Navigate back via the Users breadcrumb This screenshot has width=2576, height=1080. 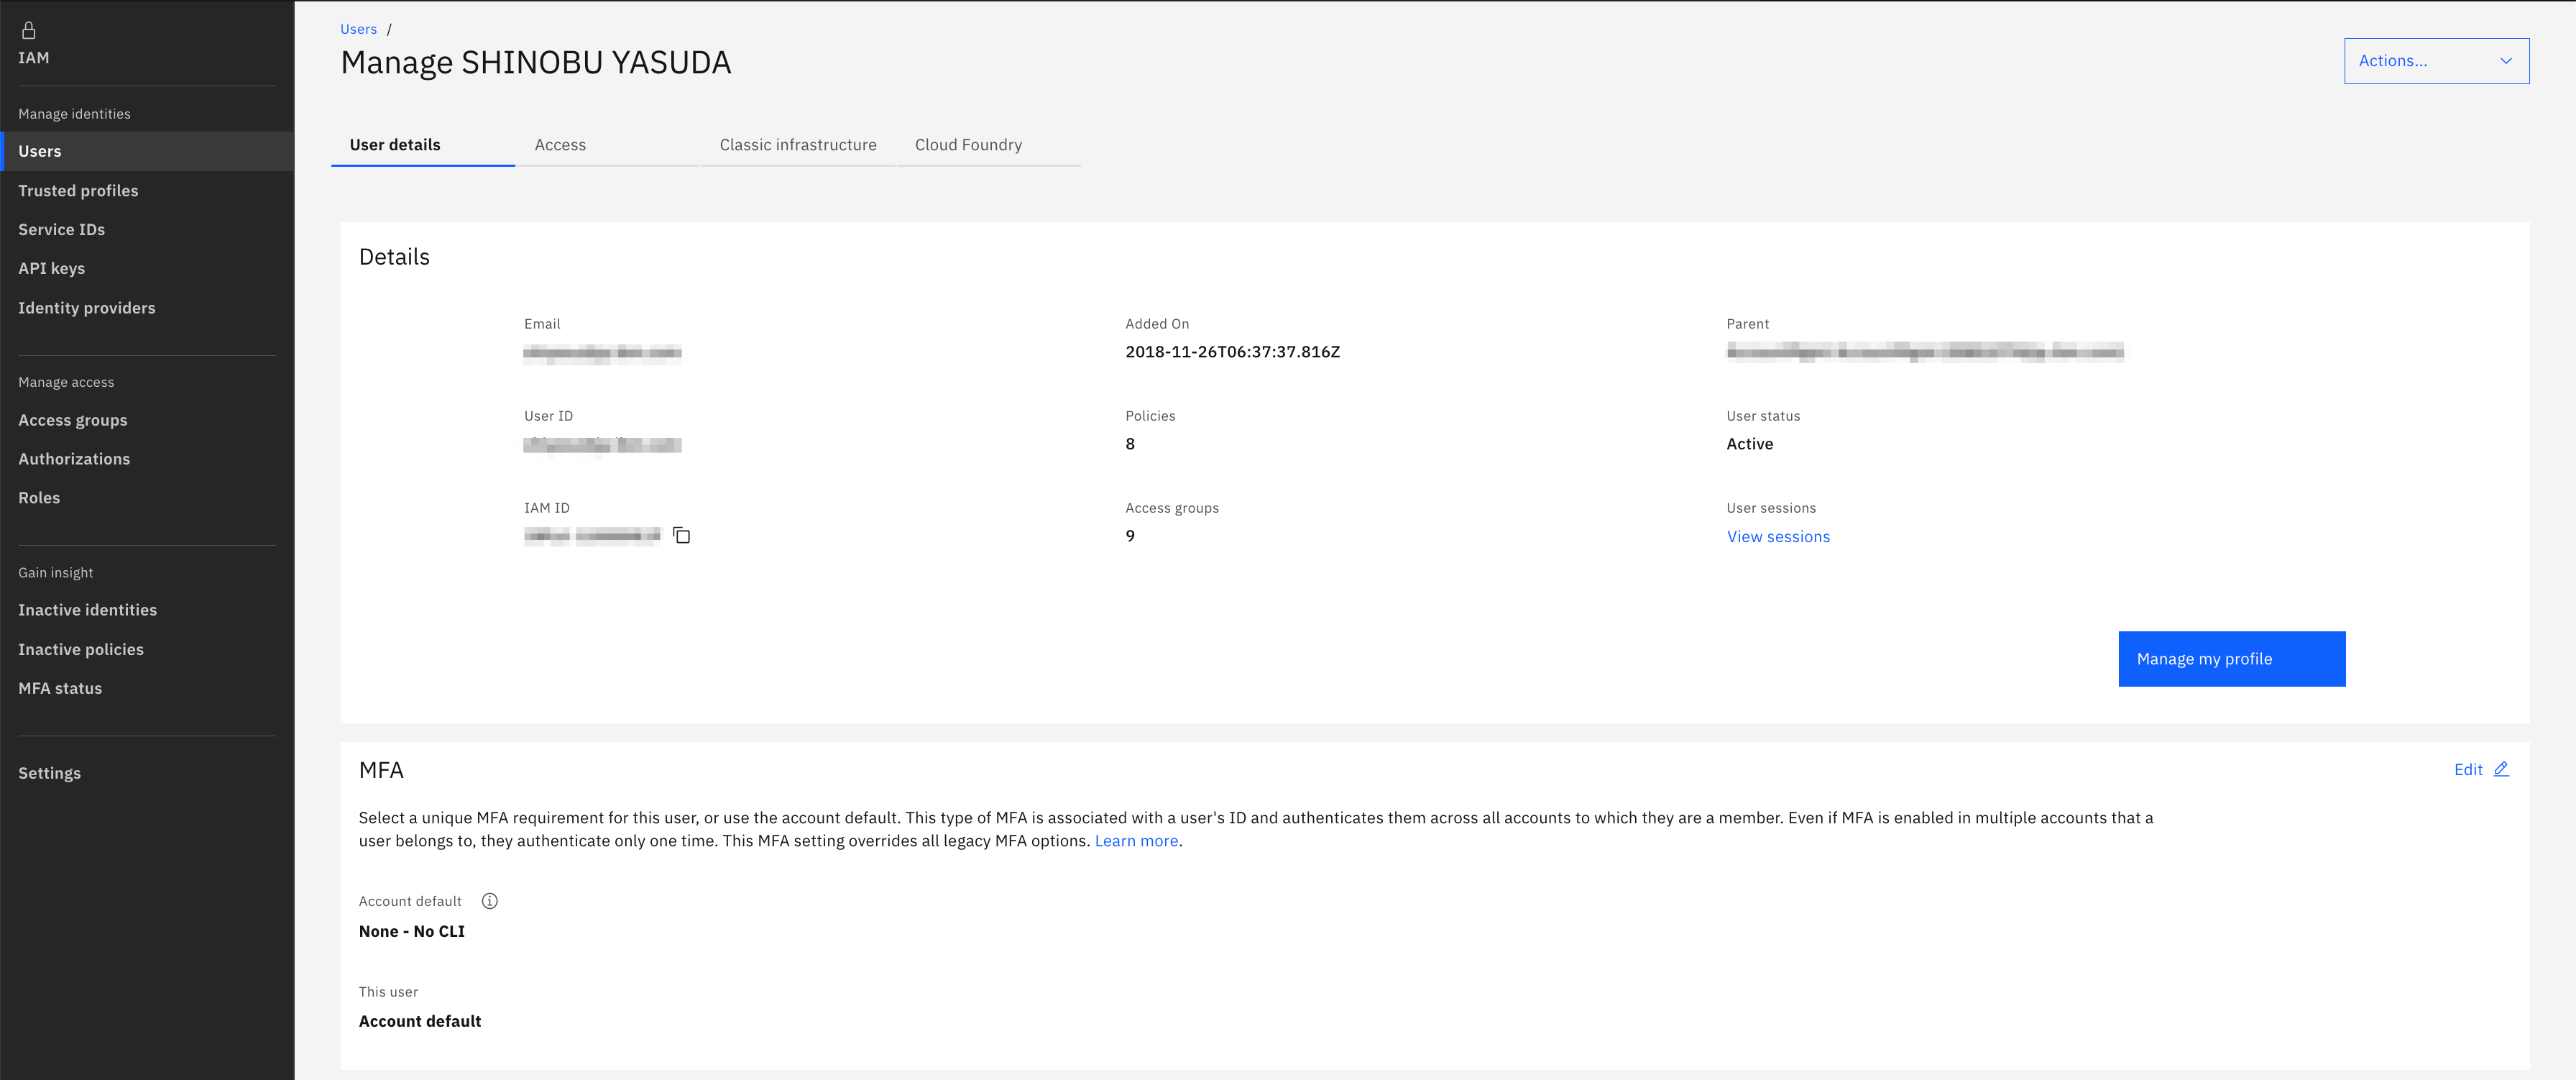tap(358, 28)
